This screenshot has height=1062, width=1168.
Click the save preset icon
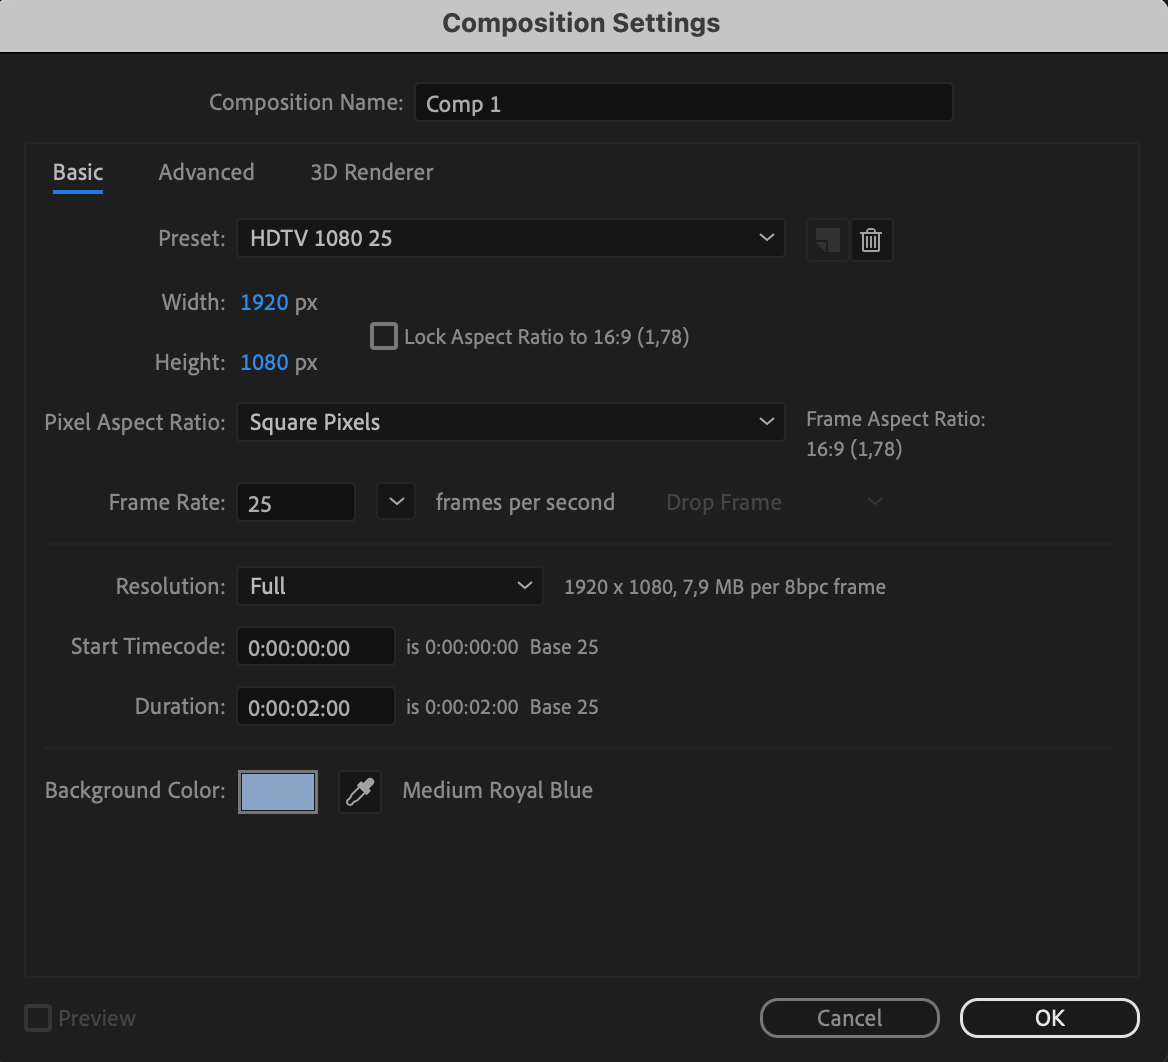click(827, 240)
